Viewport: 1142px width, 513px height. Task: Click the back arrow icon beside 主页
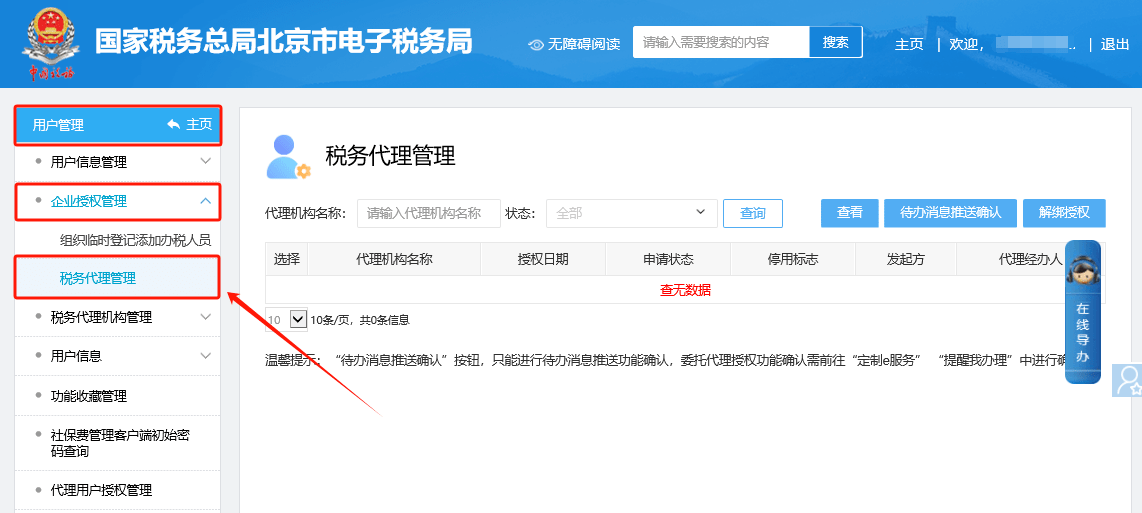pos(174,125)
